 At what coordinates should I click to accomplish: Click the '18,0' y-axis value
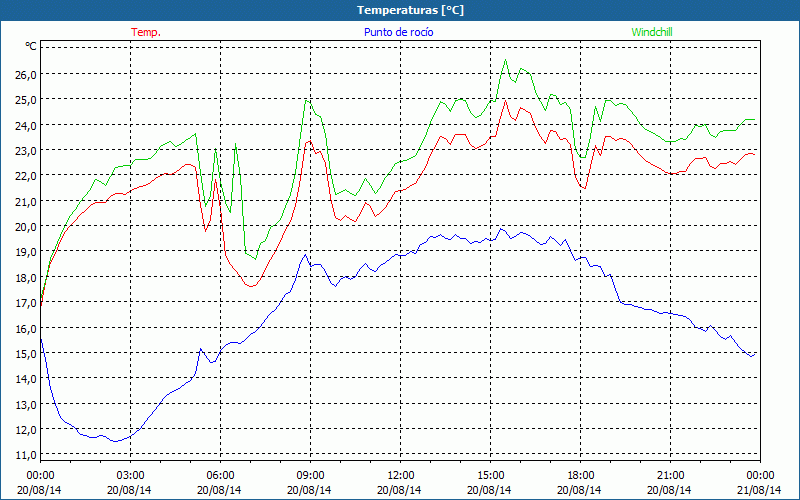click(26, 278)
